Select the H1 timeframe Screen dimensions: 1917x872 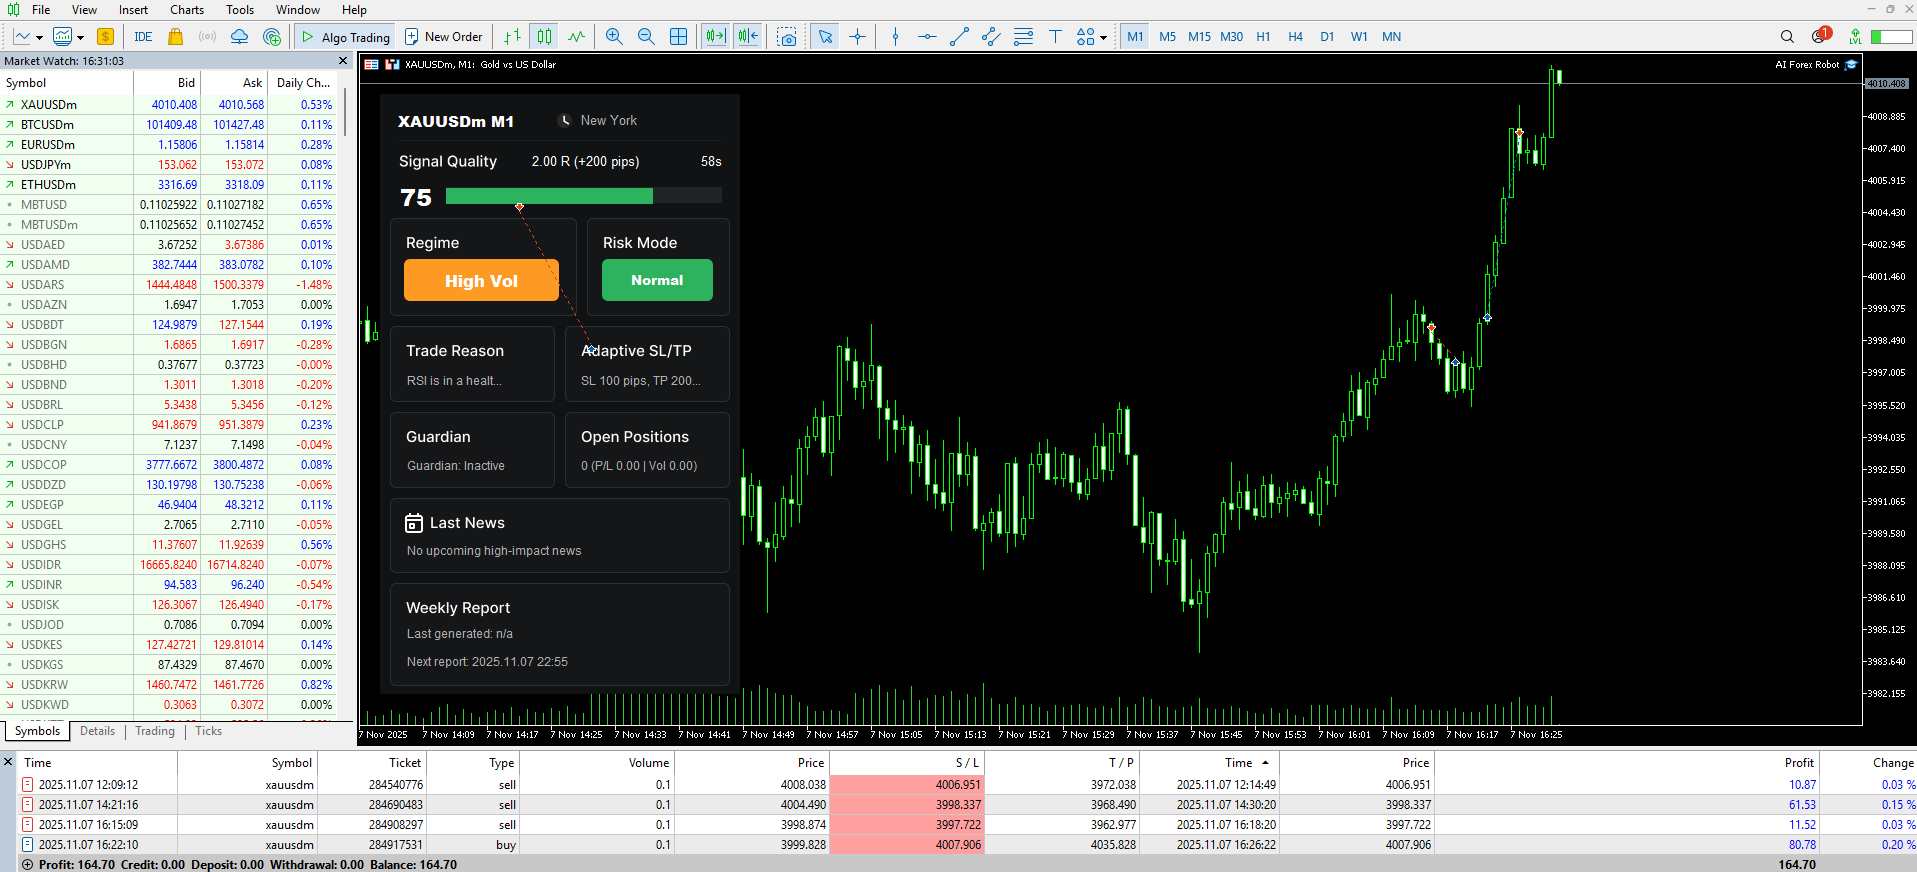pyautogui.click(x=1263, y=37)
